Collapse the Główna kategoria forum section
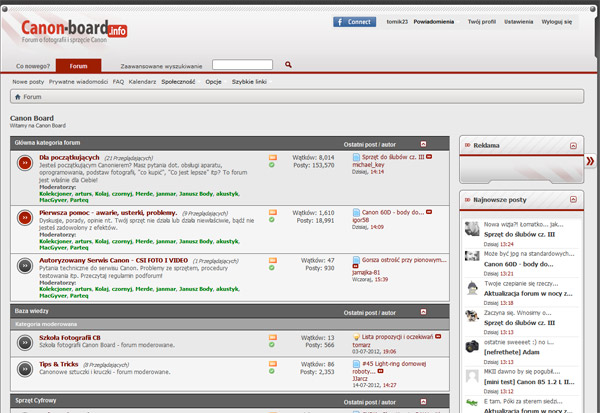The image size is (600, 413). coord(424,143)
